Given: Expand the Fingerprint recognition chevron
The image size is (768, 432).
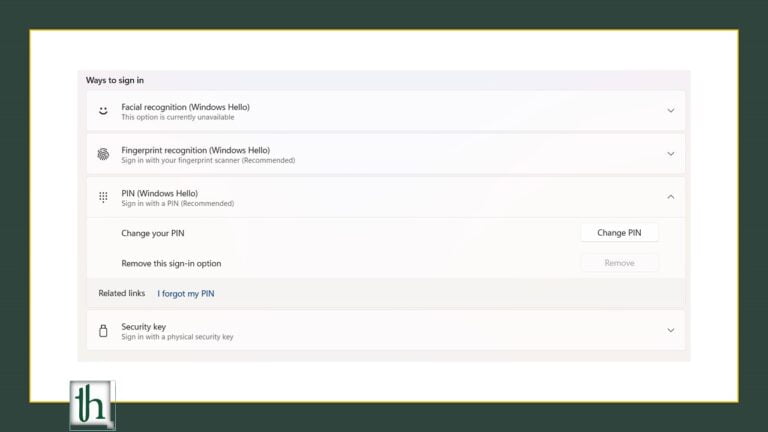Looking at the screenshot, I should pos(670,154).
